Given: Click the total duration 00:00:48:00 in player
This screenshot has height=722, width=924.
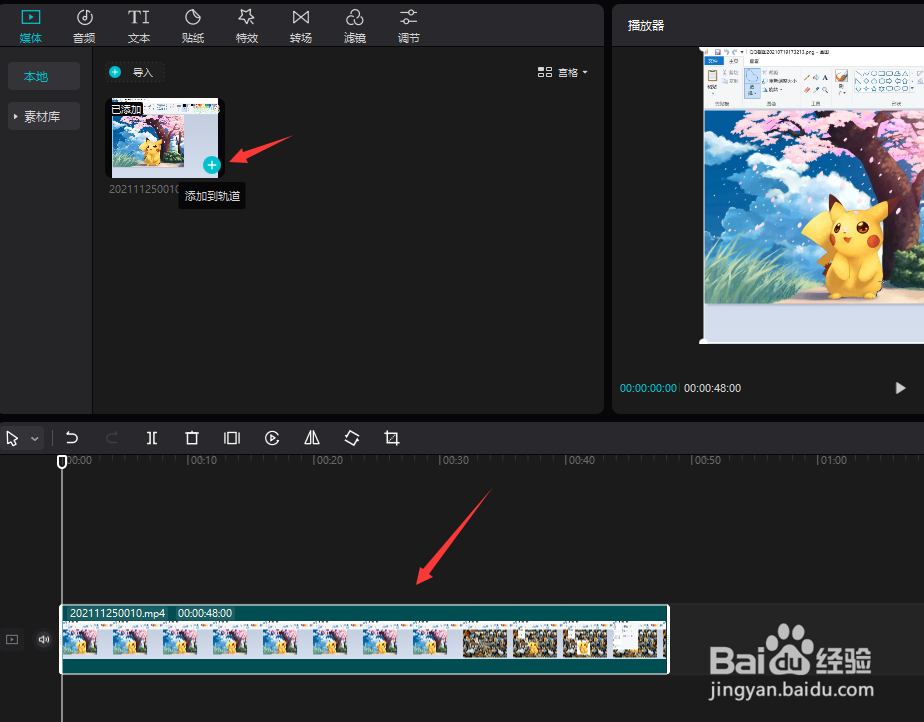Looking at the screenshot, I should pos(712,388).
